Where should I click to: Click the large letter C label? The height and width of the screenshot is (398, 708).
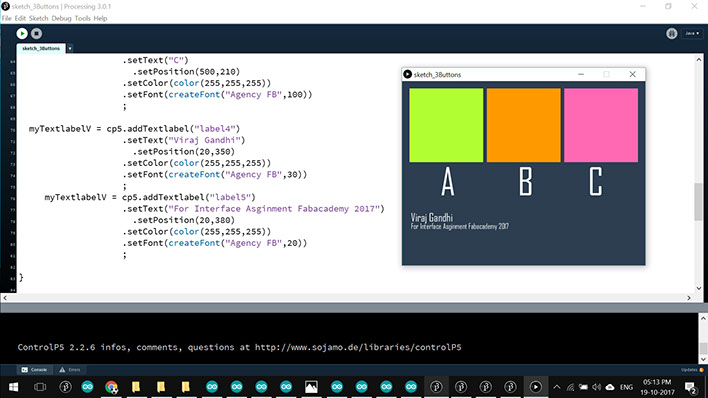coord(596,182)
